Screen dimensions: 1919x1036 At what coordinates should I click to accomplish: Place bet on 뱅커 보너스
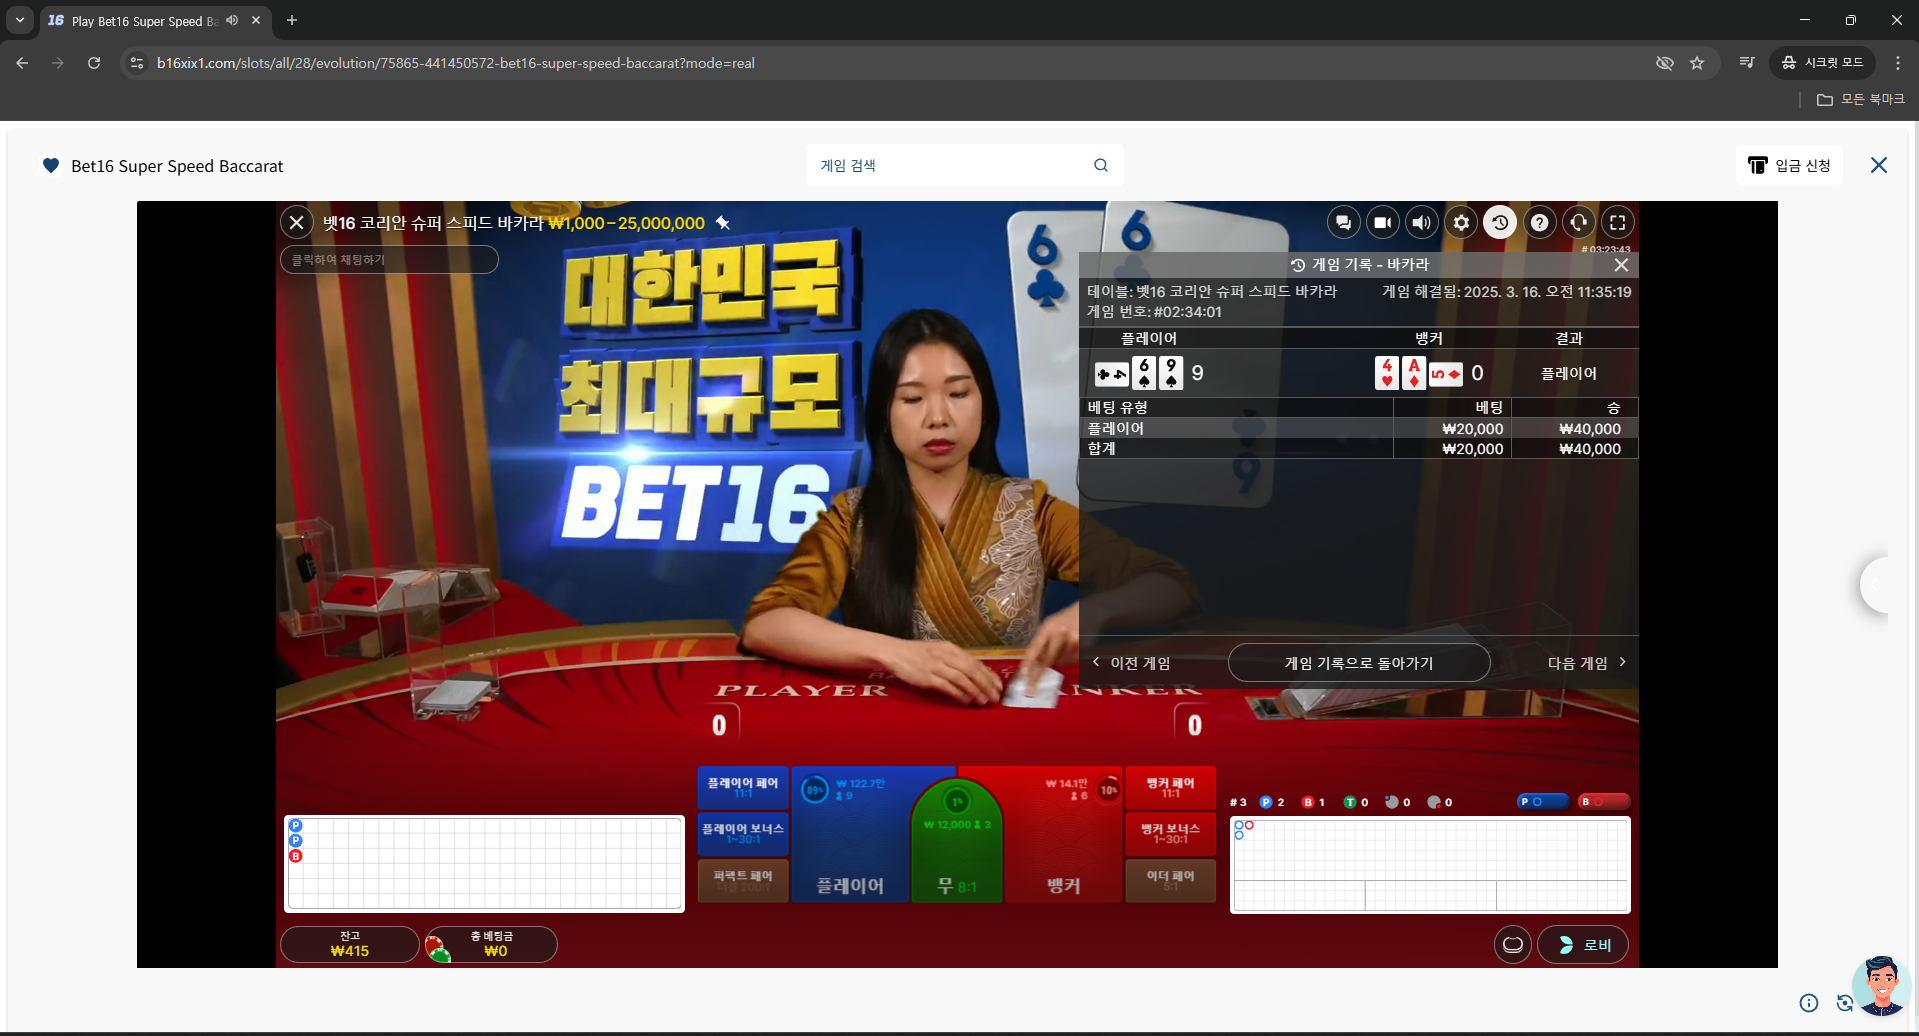click(x=1170, y=834)
